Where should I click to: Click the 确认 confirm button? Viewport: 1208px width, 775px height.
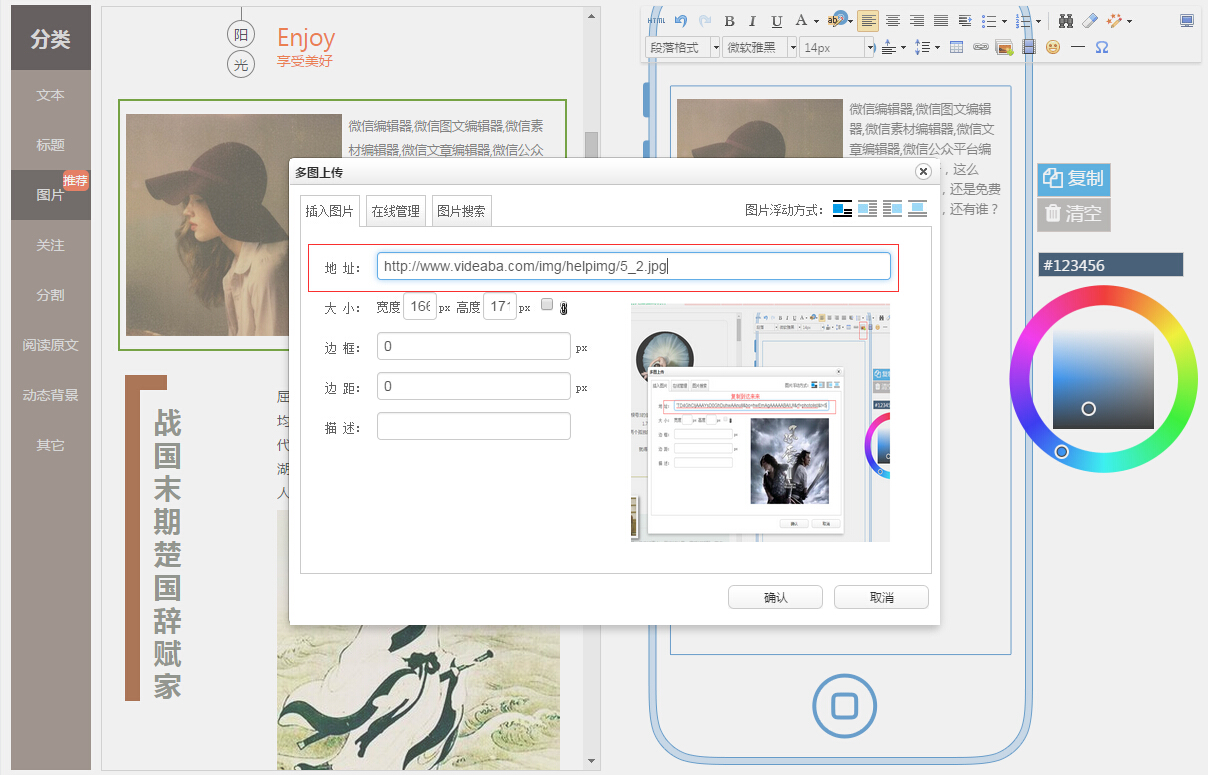[x=775, y=597]
